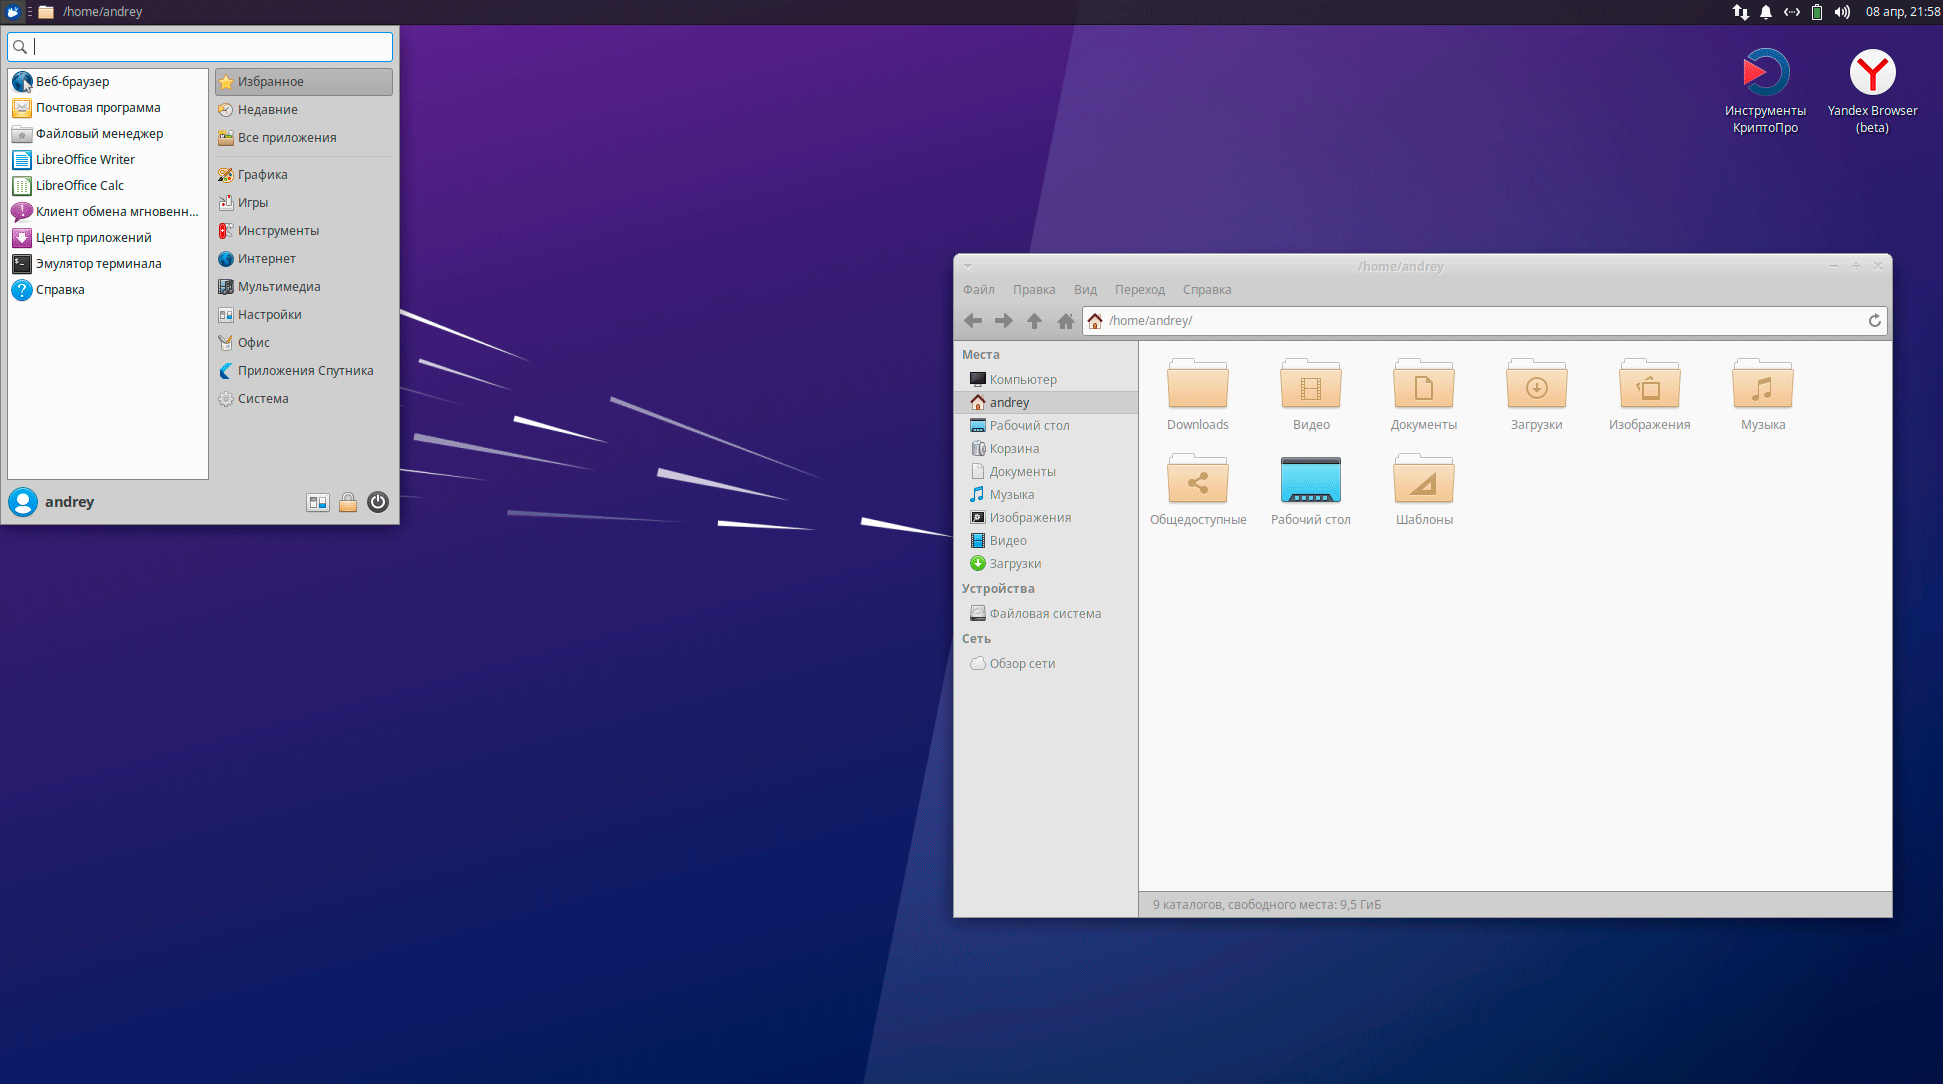This screenshot has height=1084, width=1943.
Task: Expand the Настройки category in the menu
Action: tap(269, 315)
